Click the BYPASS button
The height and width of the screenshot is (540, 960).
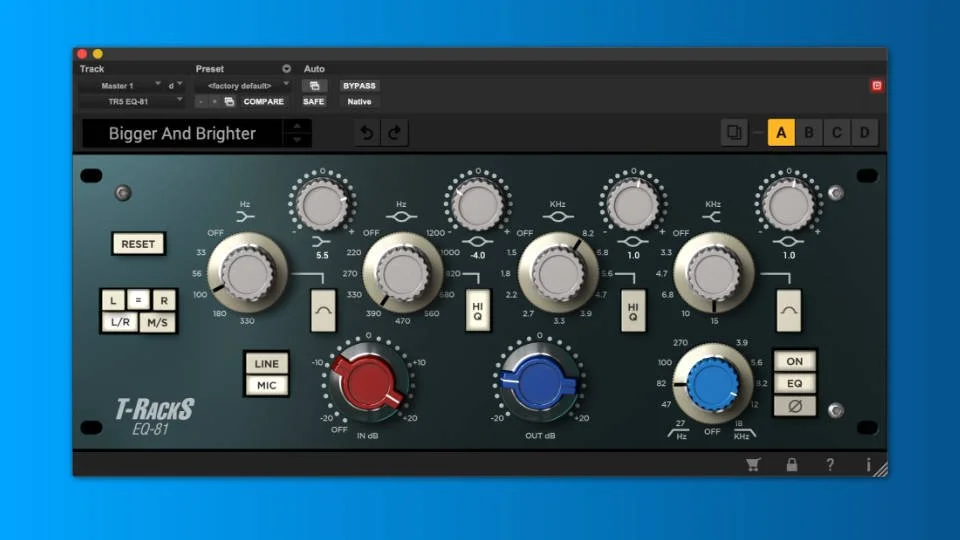359,86
